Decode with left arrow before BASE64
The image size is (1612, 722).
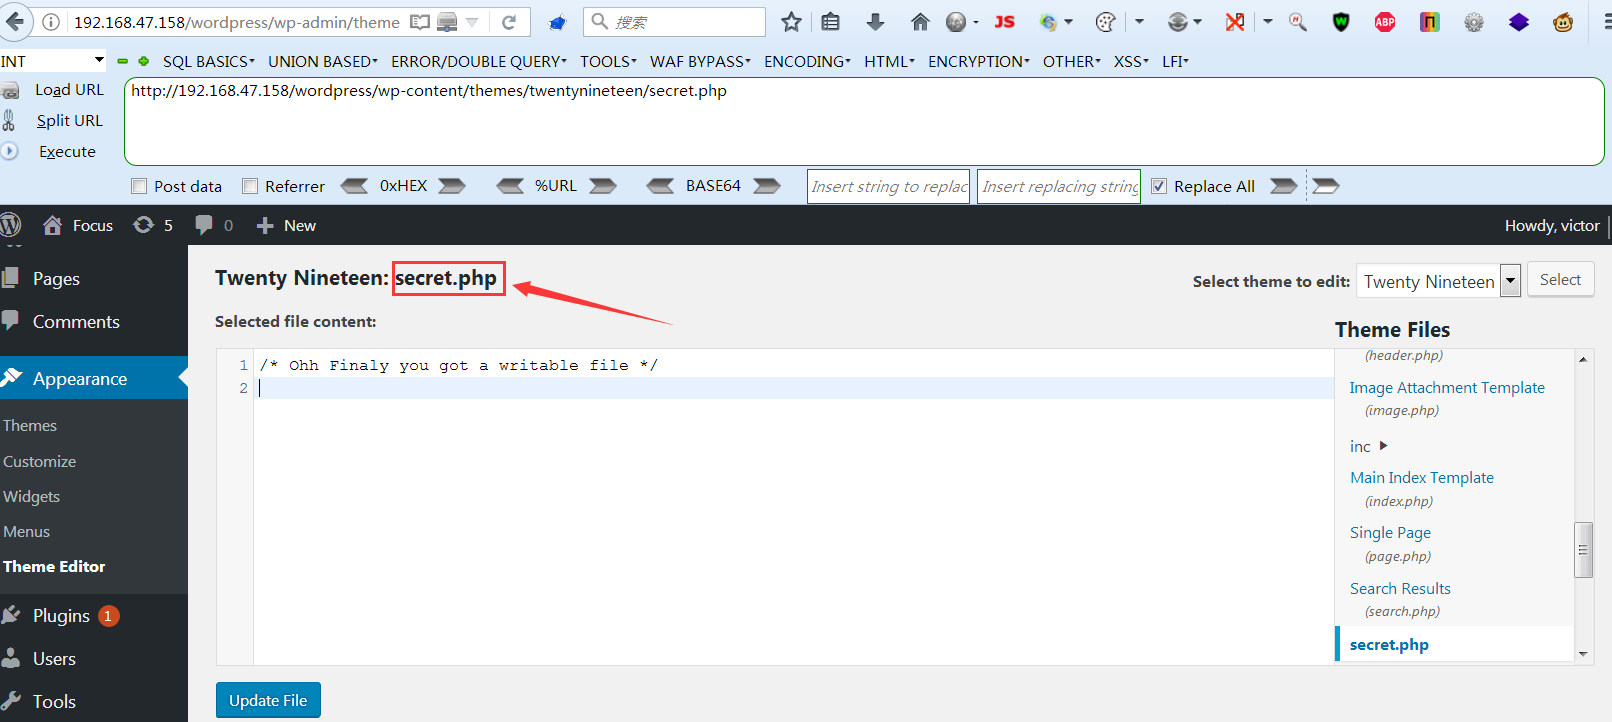[660, 186]
